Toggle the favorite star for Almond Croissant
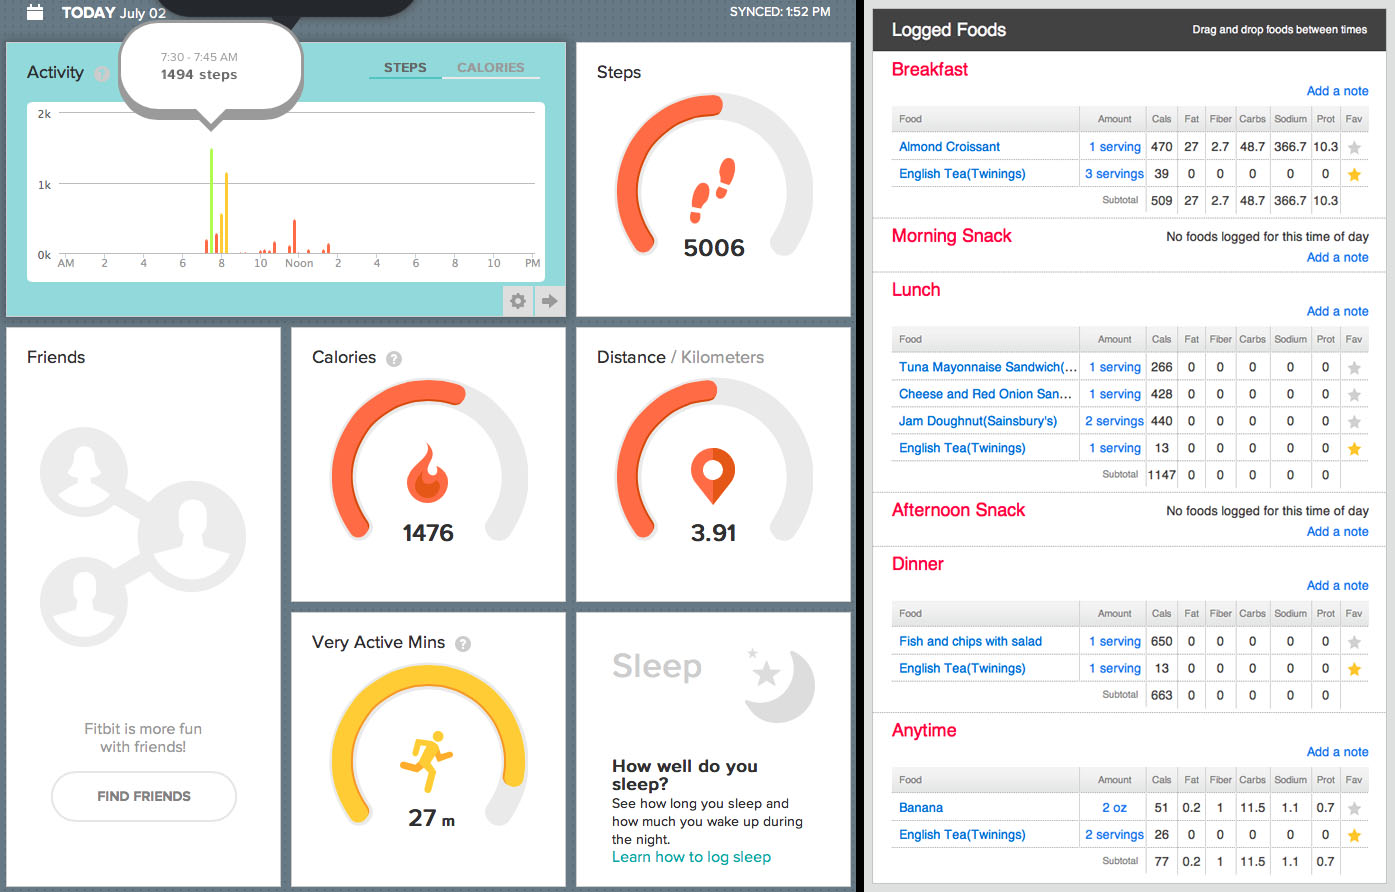This screenshot has height=892, width=1395. point(1354,146)
